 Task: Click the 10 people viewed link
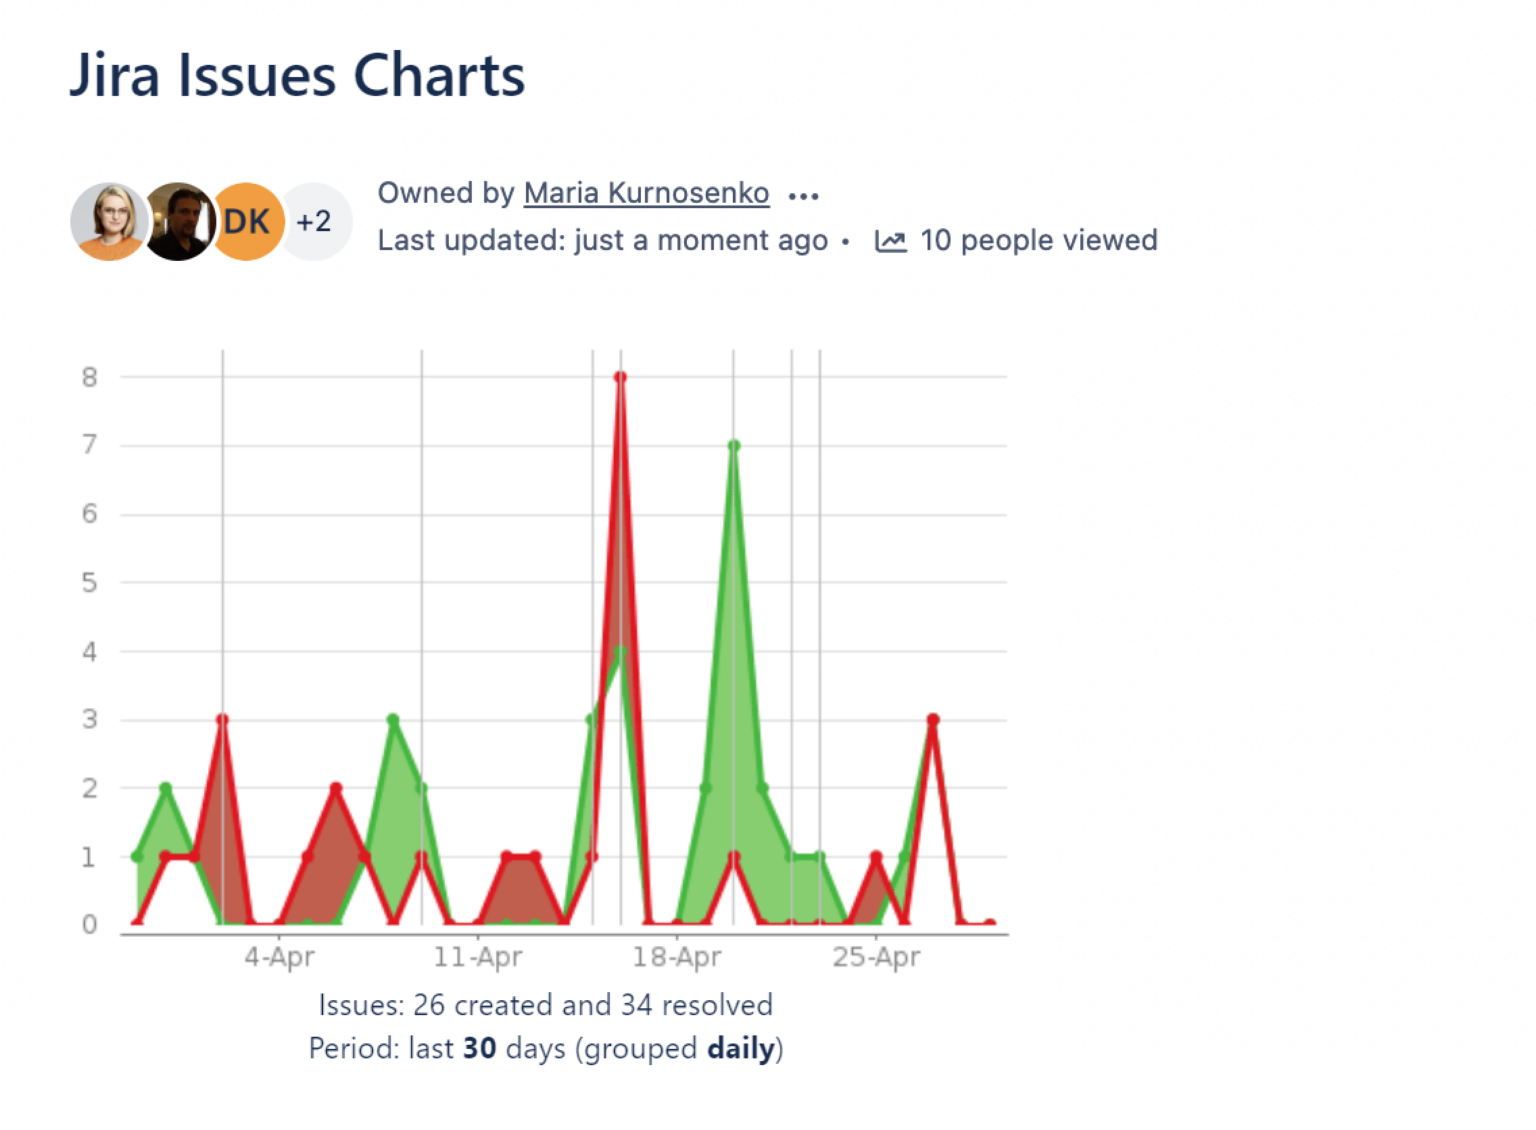[1039, 240]
